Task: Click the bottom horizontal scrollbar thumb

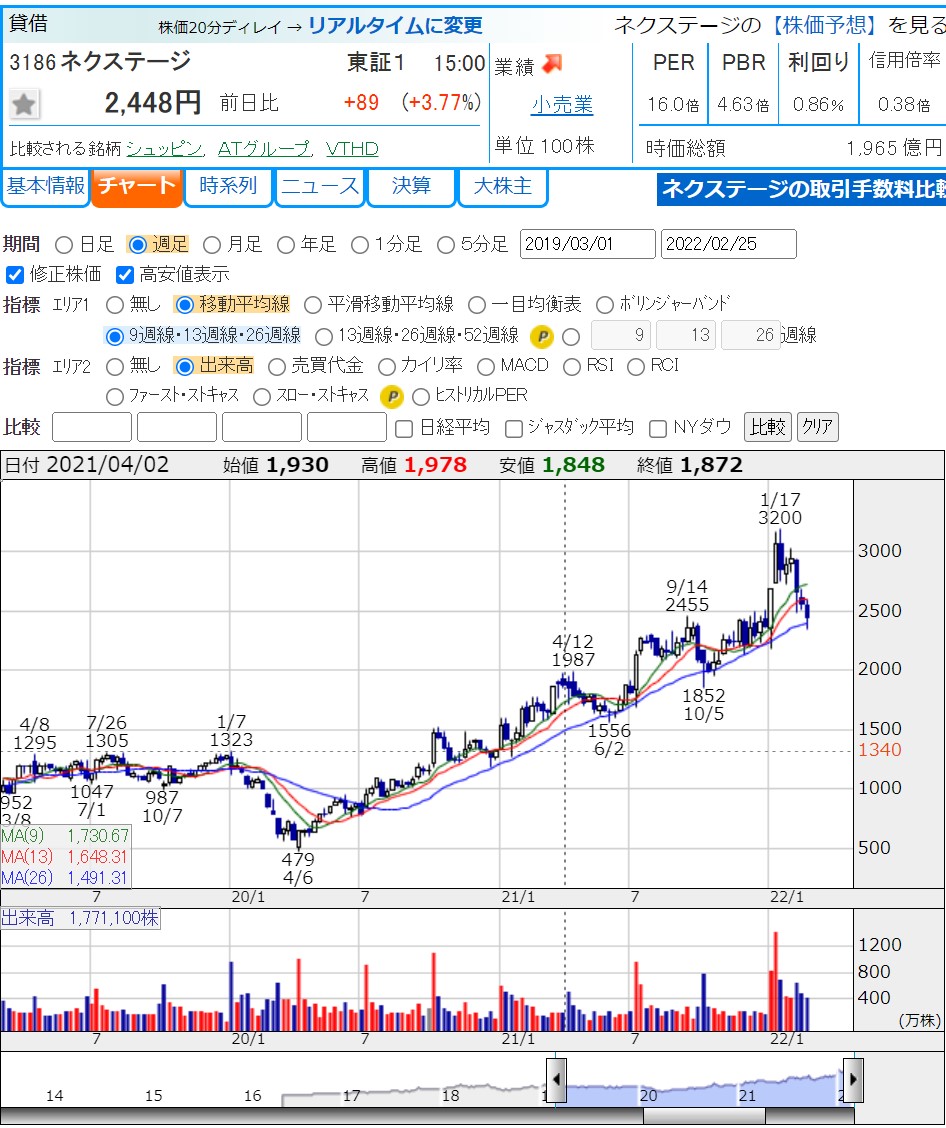Action: coord(704,1115)
